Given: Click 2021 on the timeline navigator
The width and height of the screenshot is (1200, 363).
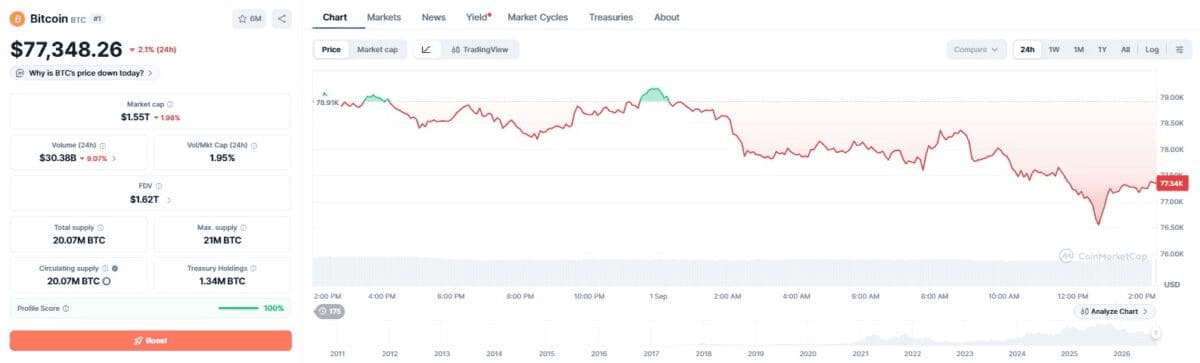Looking at the screenshot, I should (x=860, y=354).
